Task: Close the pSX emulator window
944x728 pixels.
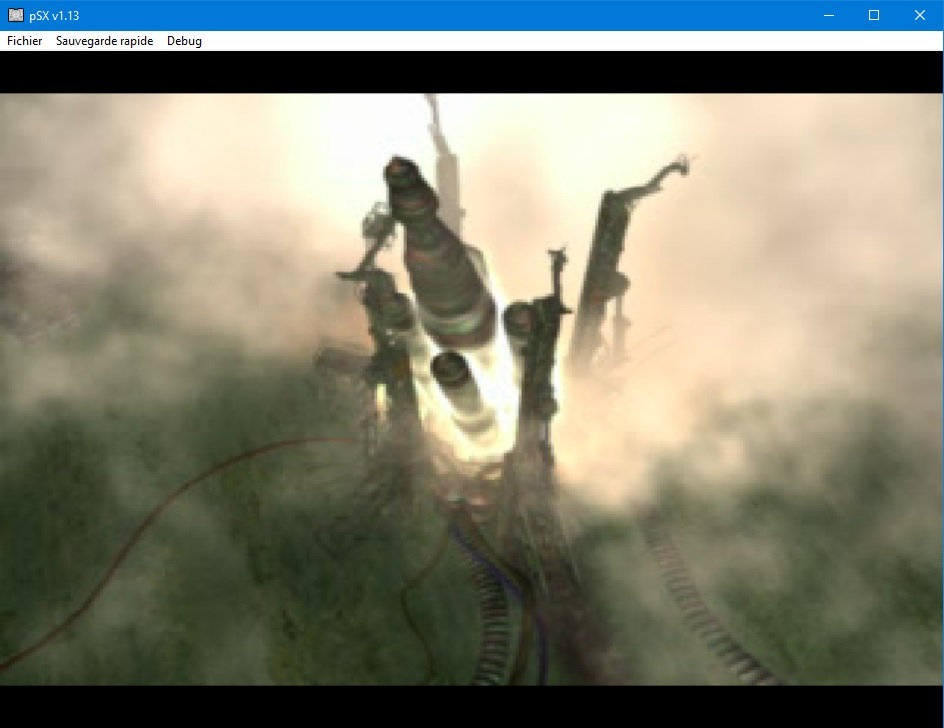Action: 920,15
